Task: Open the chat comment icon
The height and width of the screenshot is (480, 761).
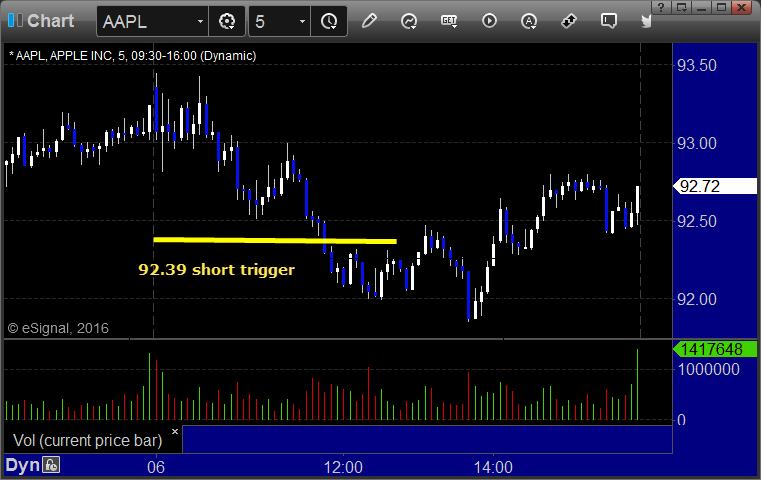Action: [609, 21]
